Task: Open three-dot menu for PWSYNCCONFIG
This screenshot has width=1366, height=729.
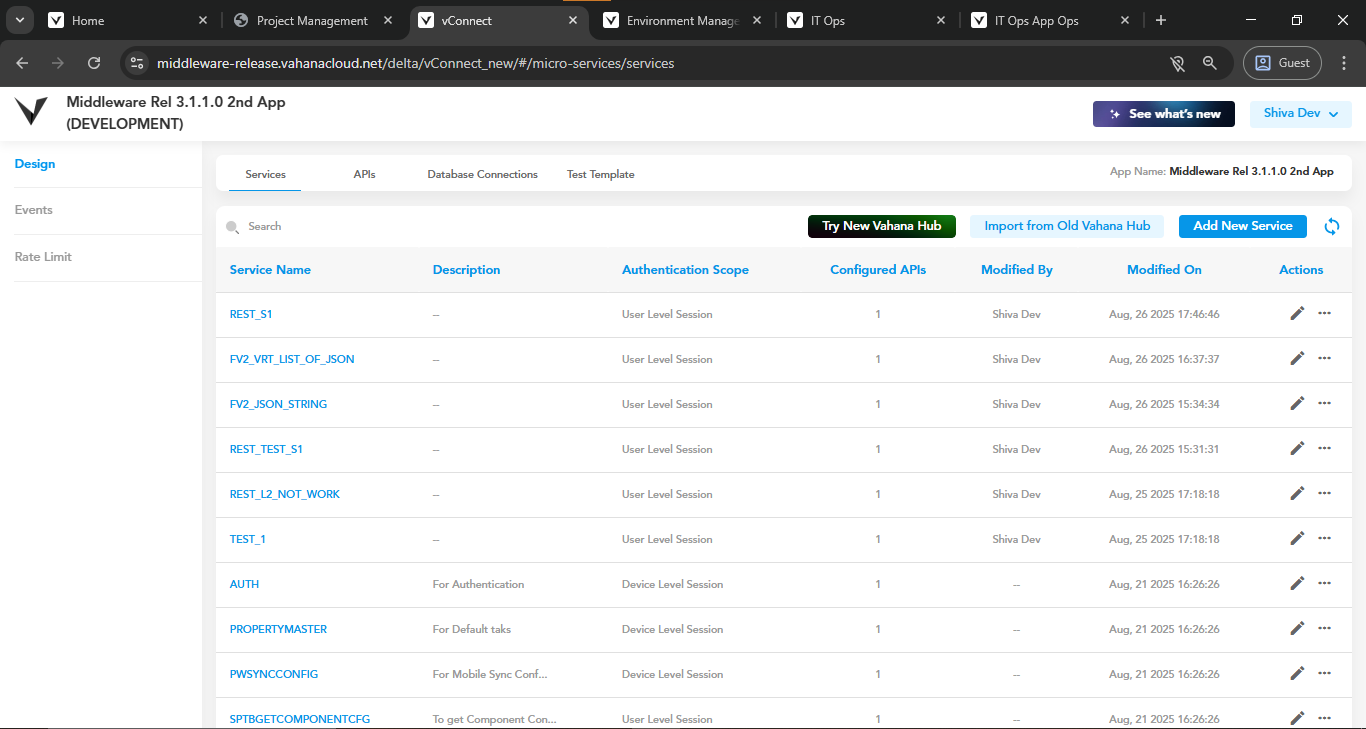Action: 1325,673
